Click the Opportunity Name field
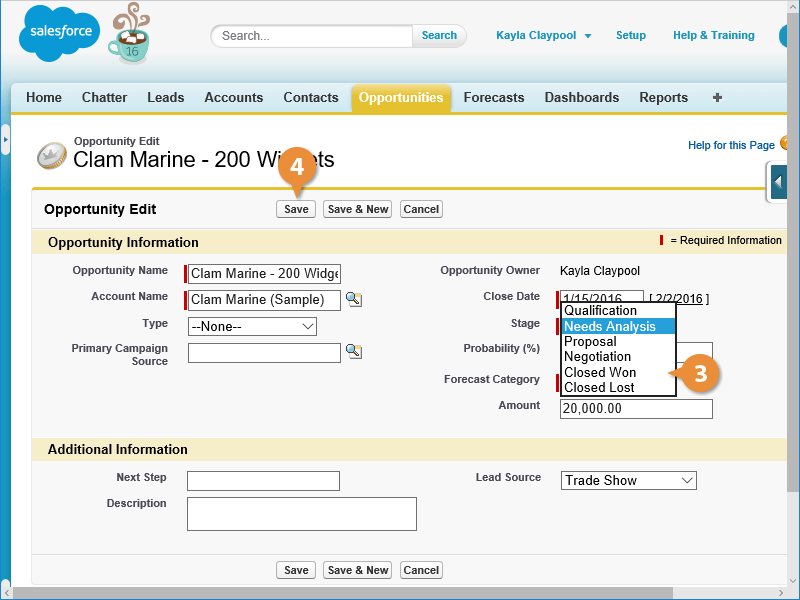The width and height of the screenshot is (800, 600). tap(264, 273)
